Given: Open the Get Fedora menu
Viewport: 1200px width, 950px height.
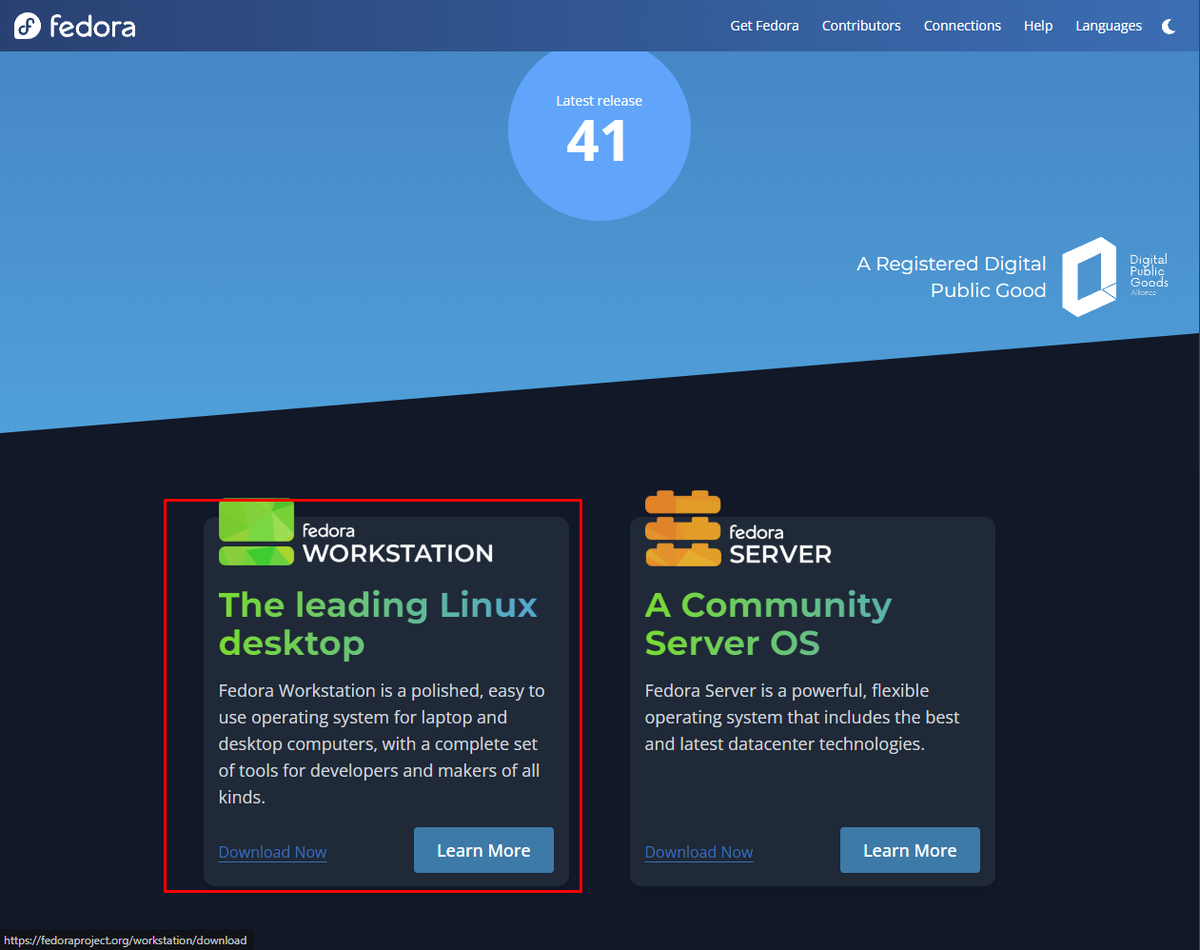Looking at the screenshot, I should [x=764, y=26].
